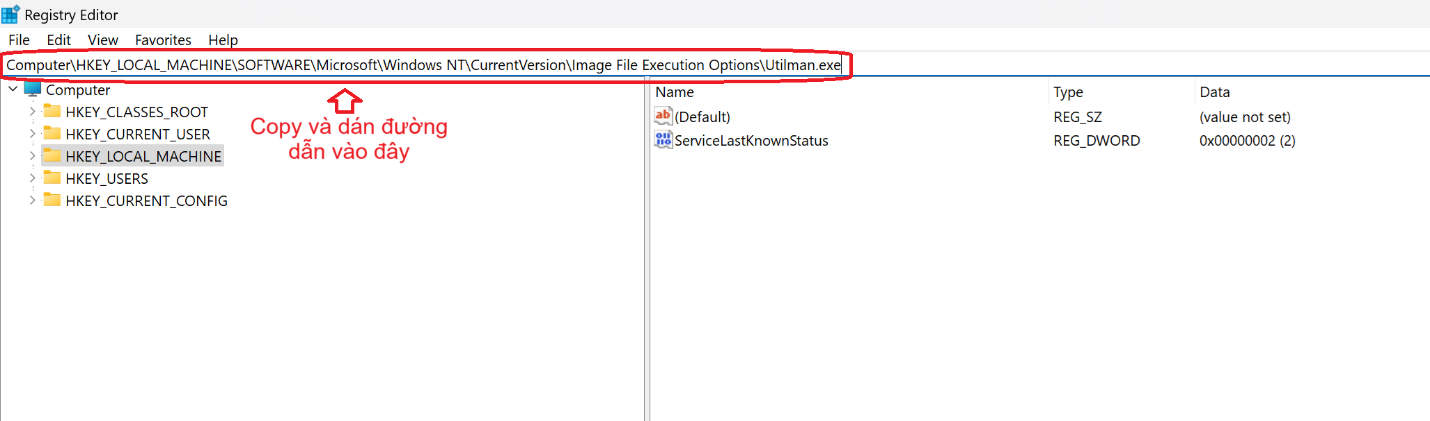Click the HKEY_CURRENT_CONFIG folder icon
The width and height of the screenshot is (1430, 421).
click(x=52, y=200)
